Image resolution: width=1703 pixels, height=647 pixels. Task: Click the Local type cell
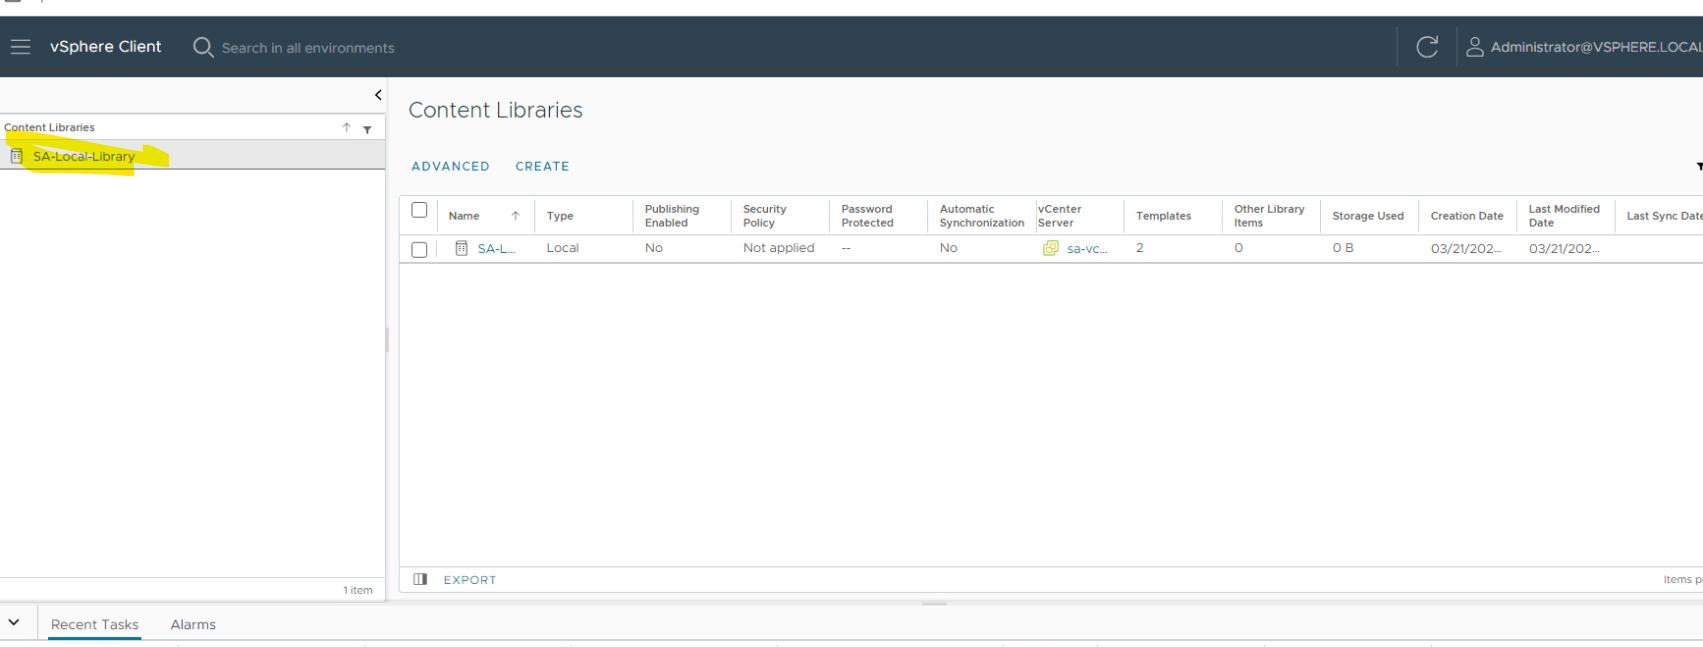[562, 248]
